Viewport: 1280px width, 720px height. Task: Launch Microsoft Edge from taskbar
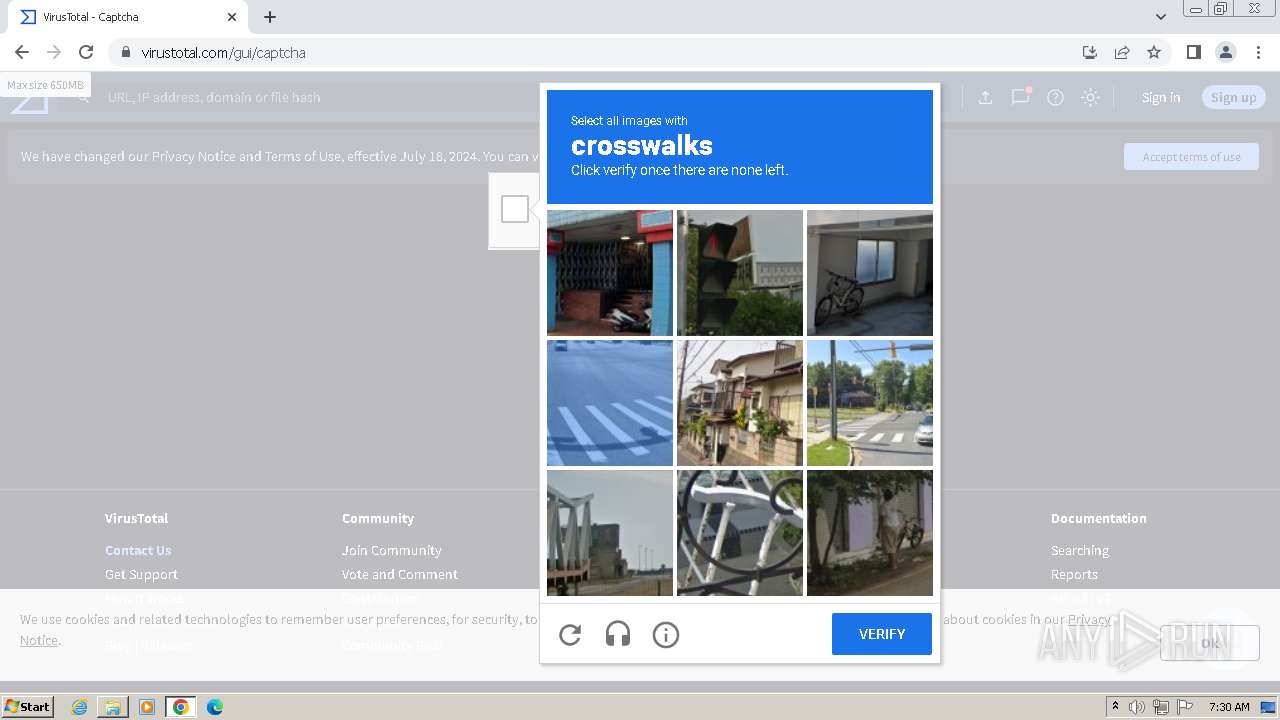point(215,707)
